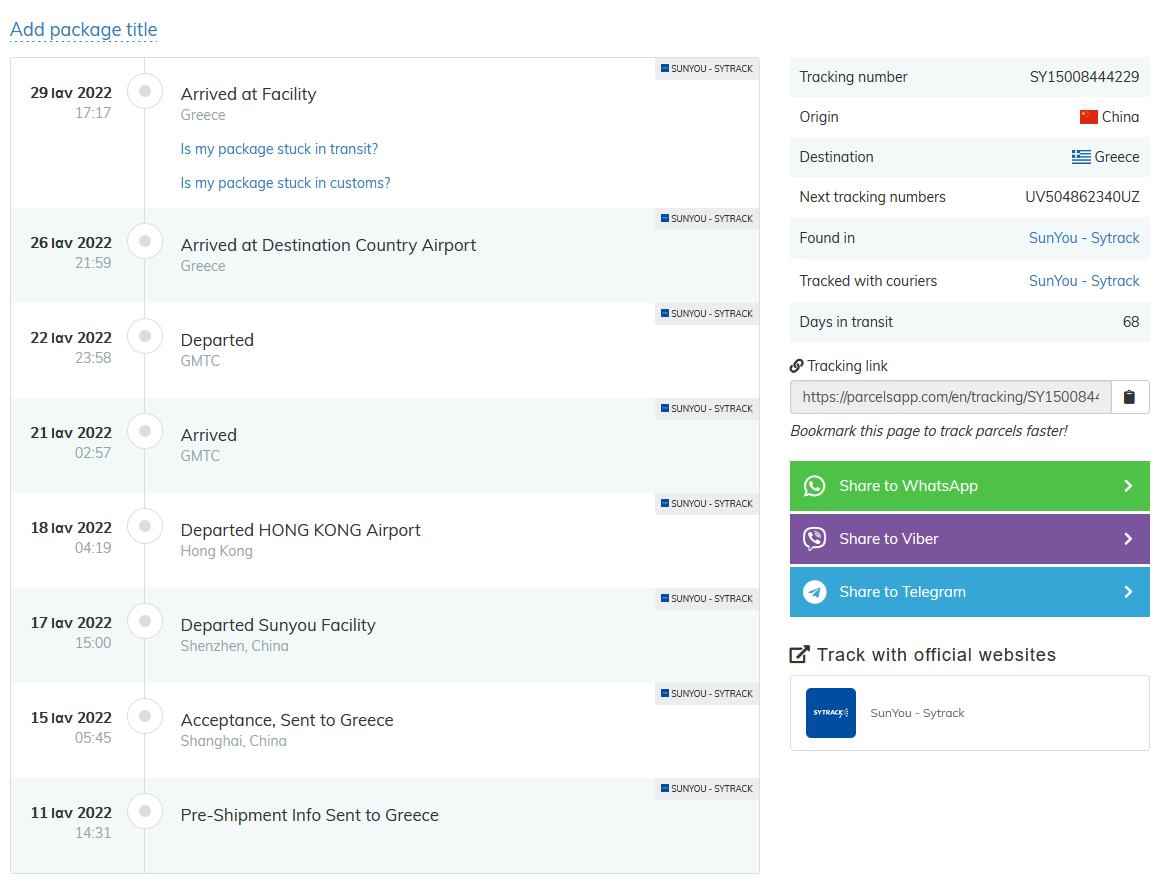Click 'Bookmark this page to track parcels faster!' text
1175x889 pixels.
coord(928,431)
